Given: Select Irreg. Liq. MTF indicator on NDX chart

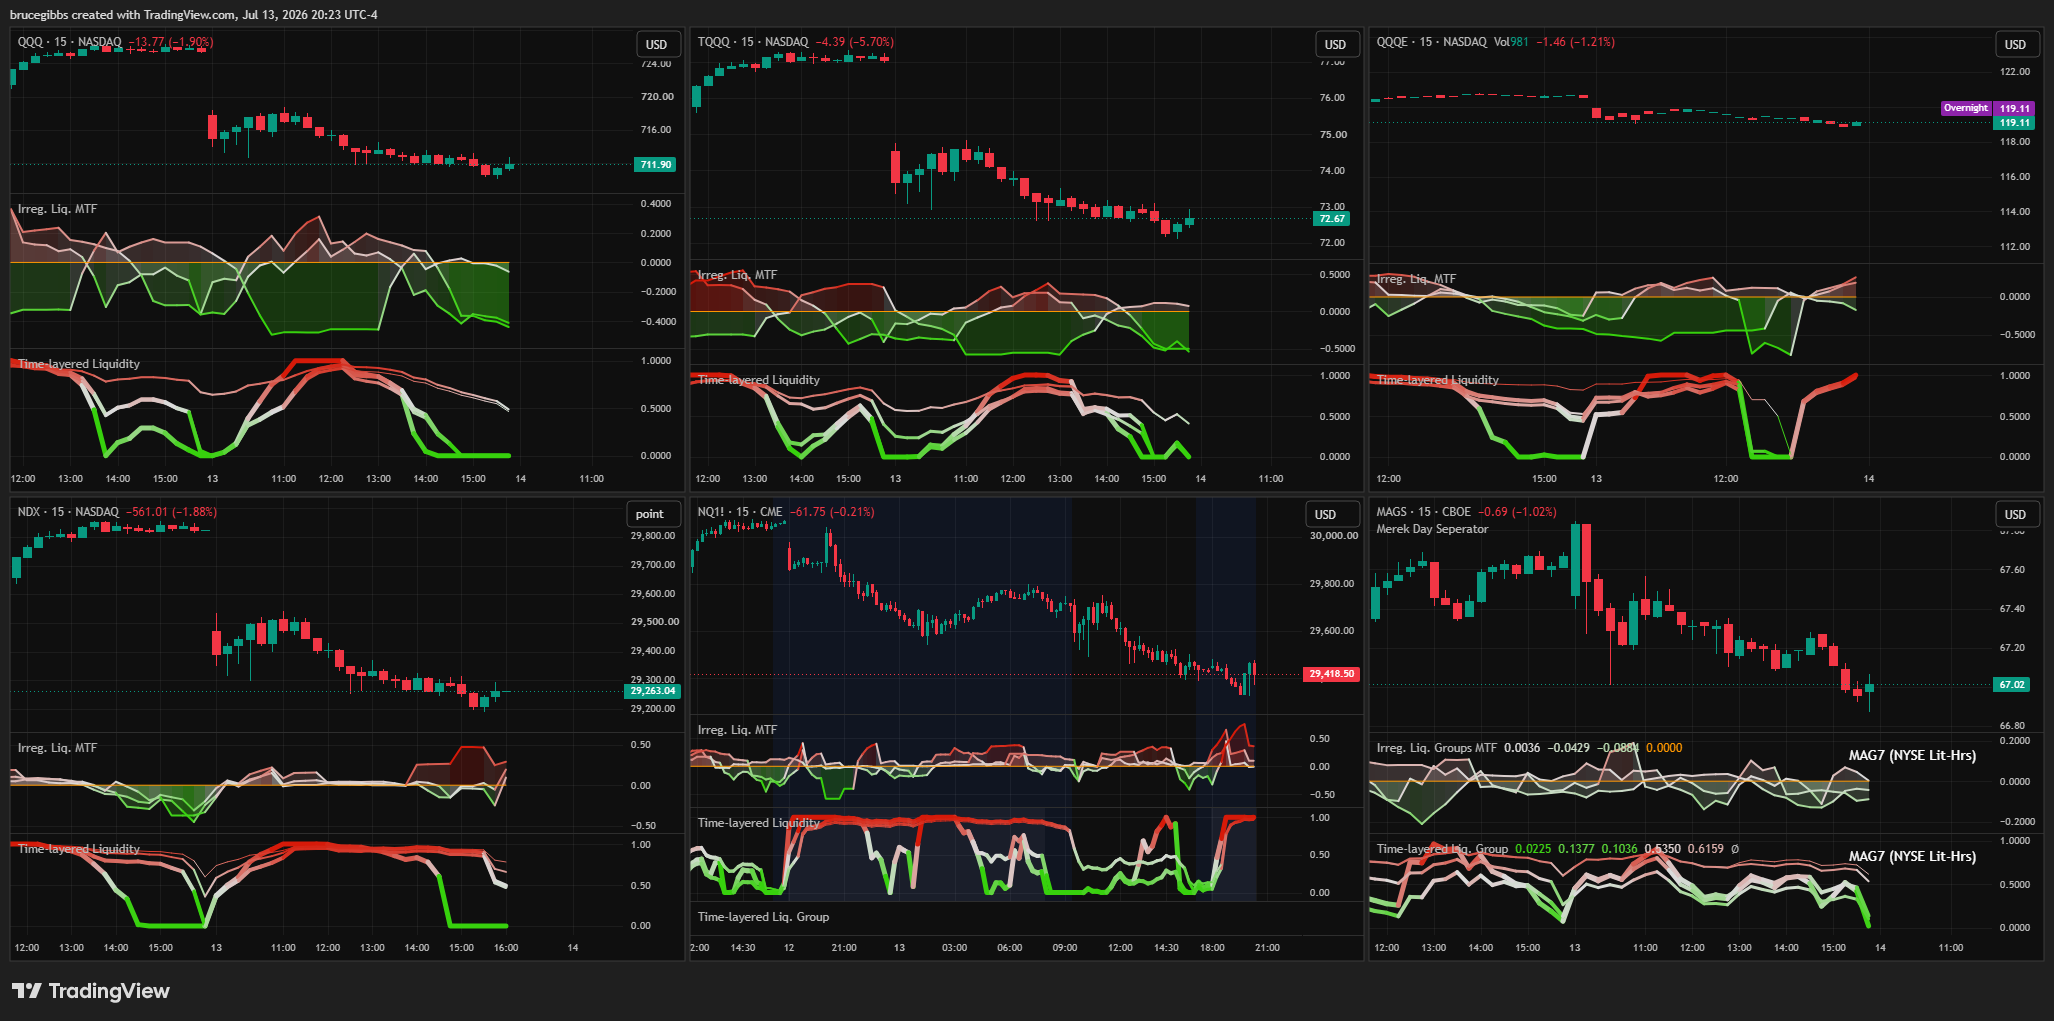Looking at the screenshot, I should [57, 748].
